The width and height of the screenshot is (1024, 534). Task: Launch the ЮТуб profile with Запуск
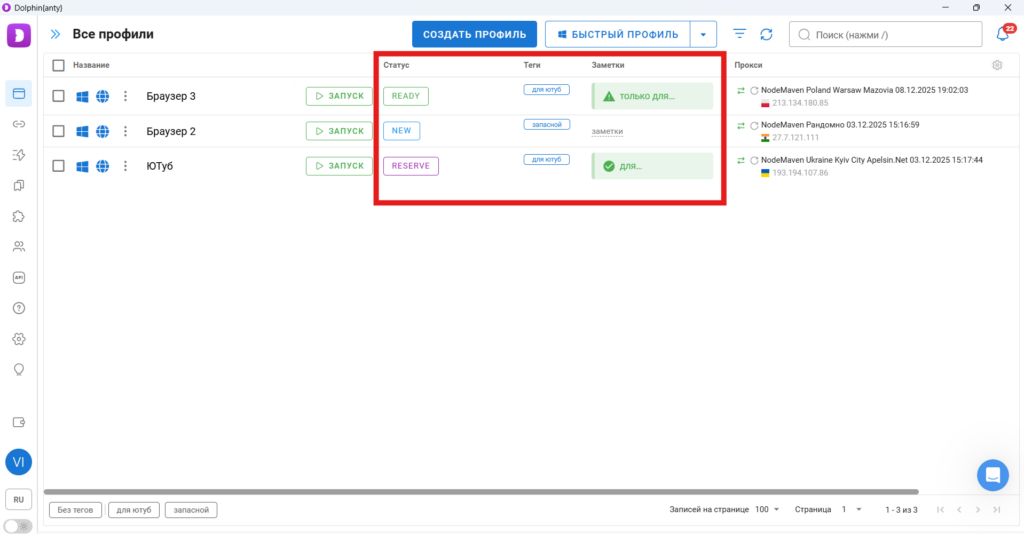[x=340, y=166]
